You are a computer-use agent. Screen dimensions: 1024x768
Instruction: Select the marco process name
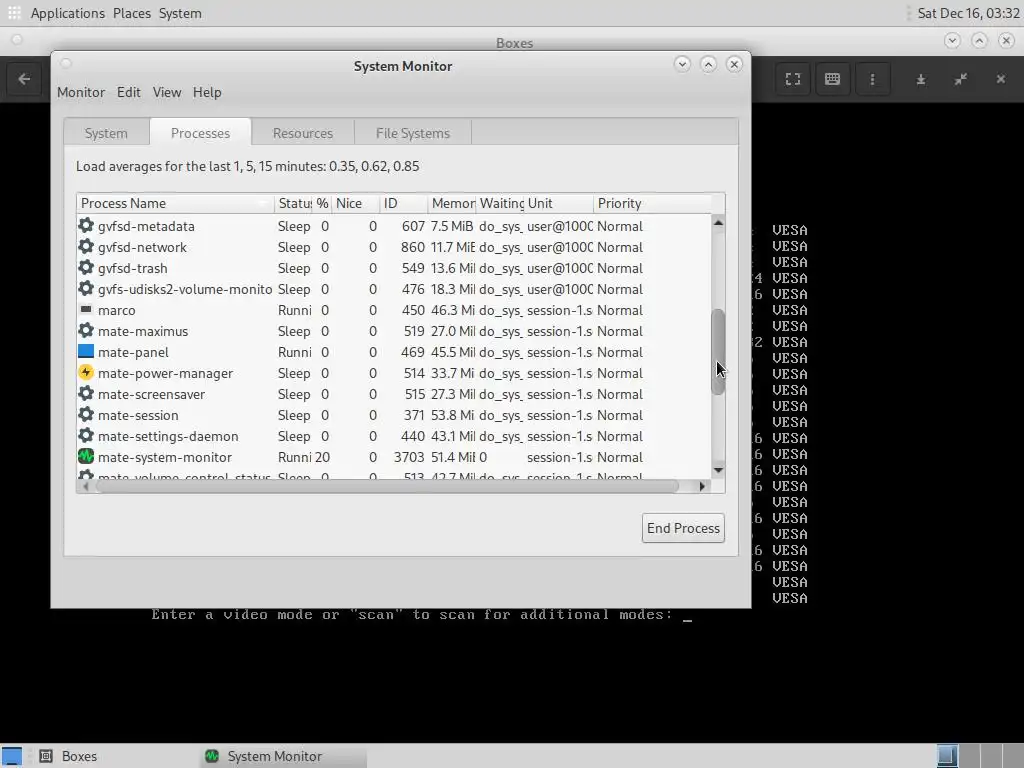pyautogui.click(x=117, y=310)
